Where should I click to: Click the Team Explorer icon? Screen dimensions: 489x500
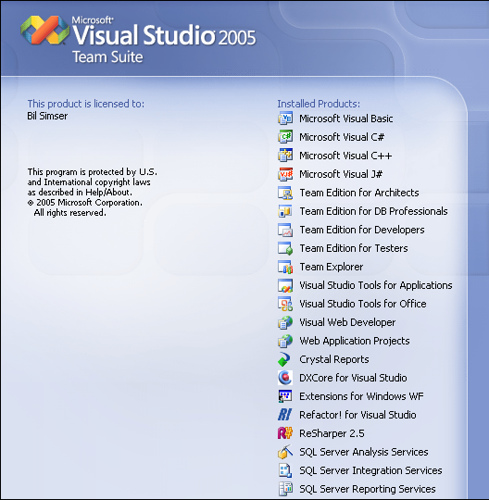285,267
